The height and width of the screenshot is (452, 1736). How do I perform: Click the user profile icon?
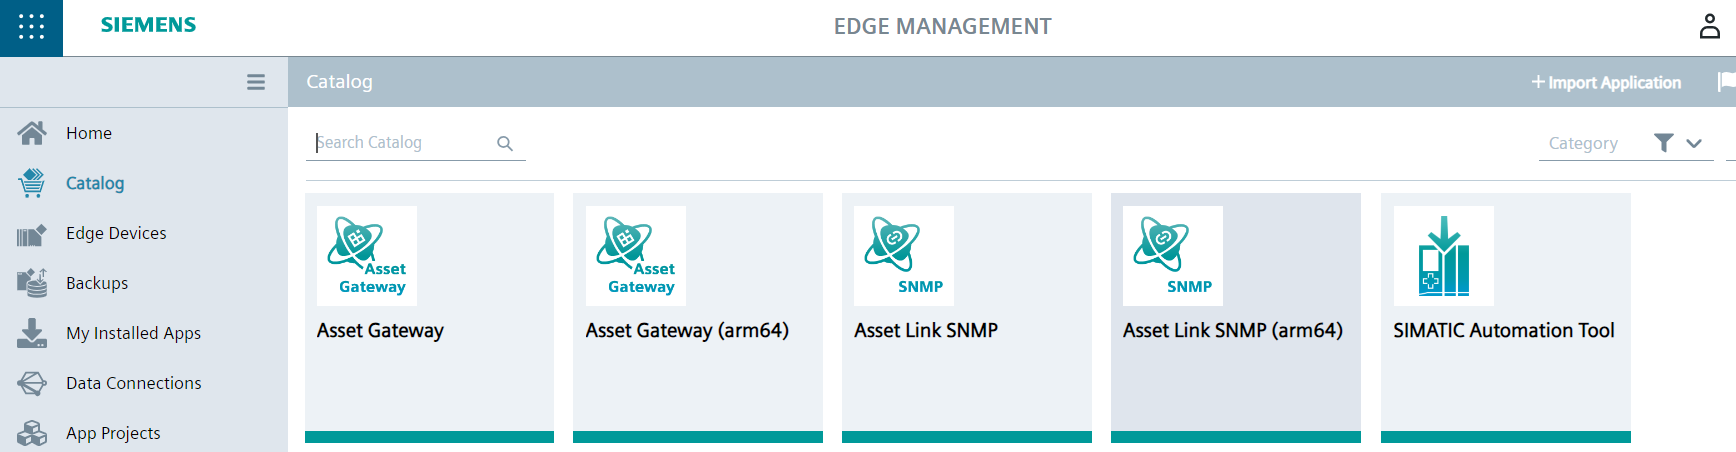click(x=1709, y=27)
